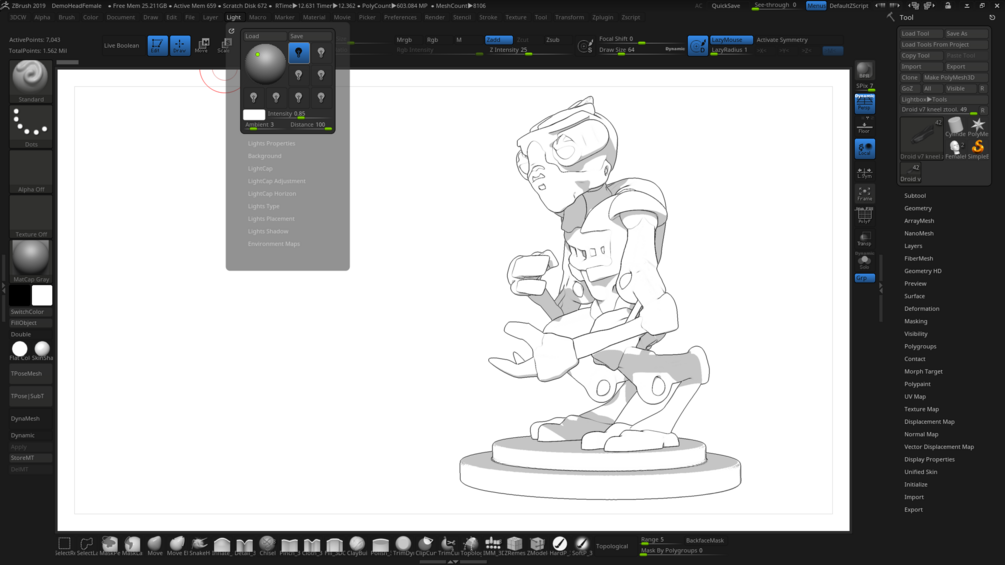Pick the Chisel brush icon
Screen dimensions: 1005x565
tap(267, 545)
